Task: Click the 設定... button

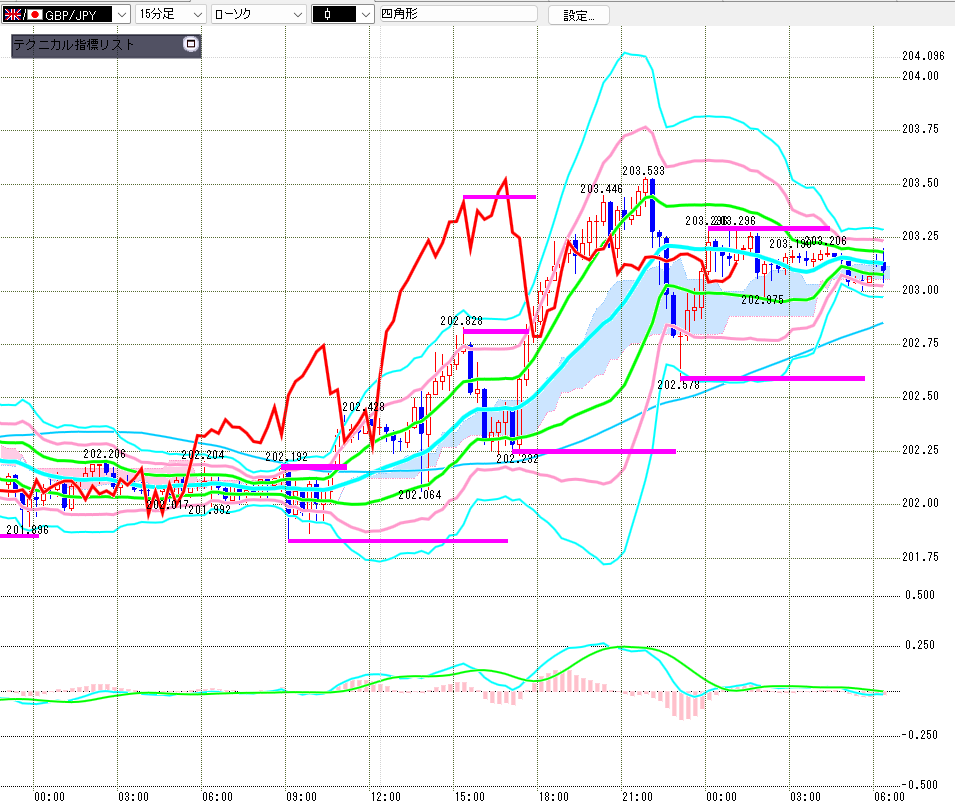Action: [x=578, y=15]
